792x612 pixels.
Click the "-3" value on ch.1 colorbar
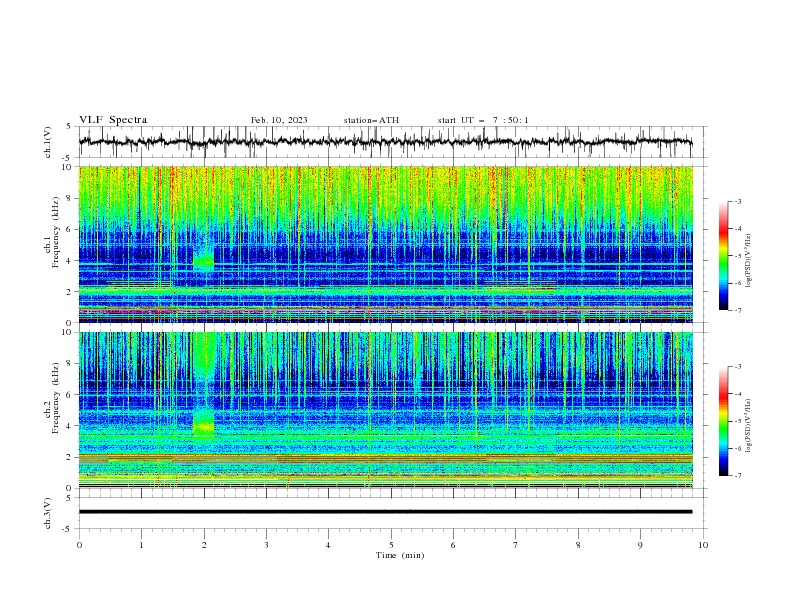[x=738, y=201]
